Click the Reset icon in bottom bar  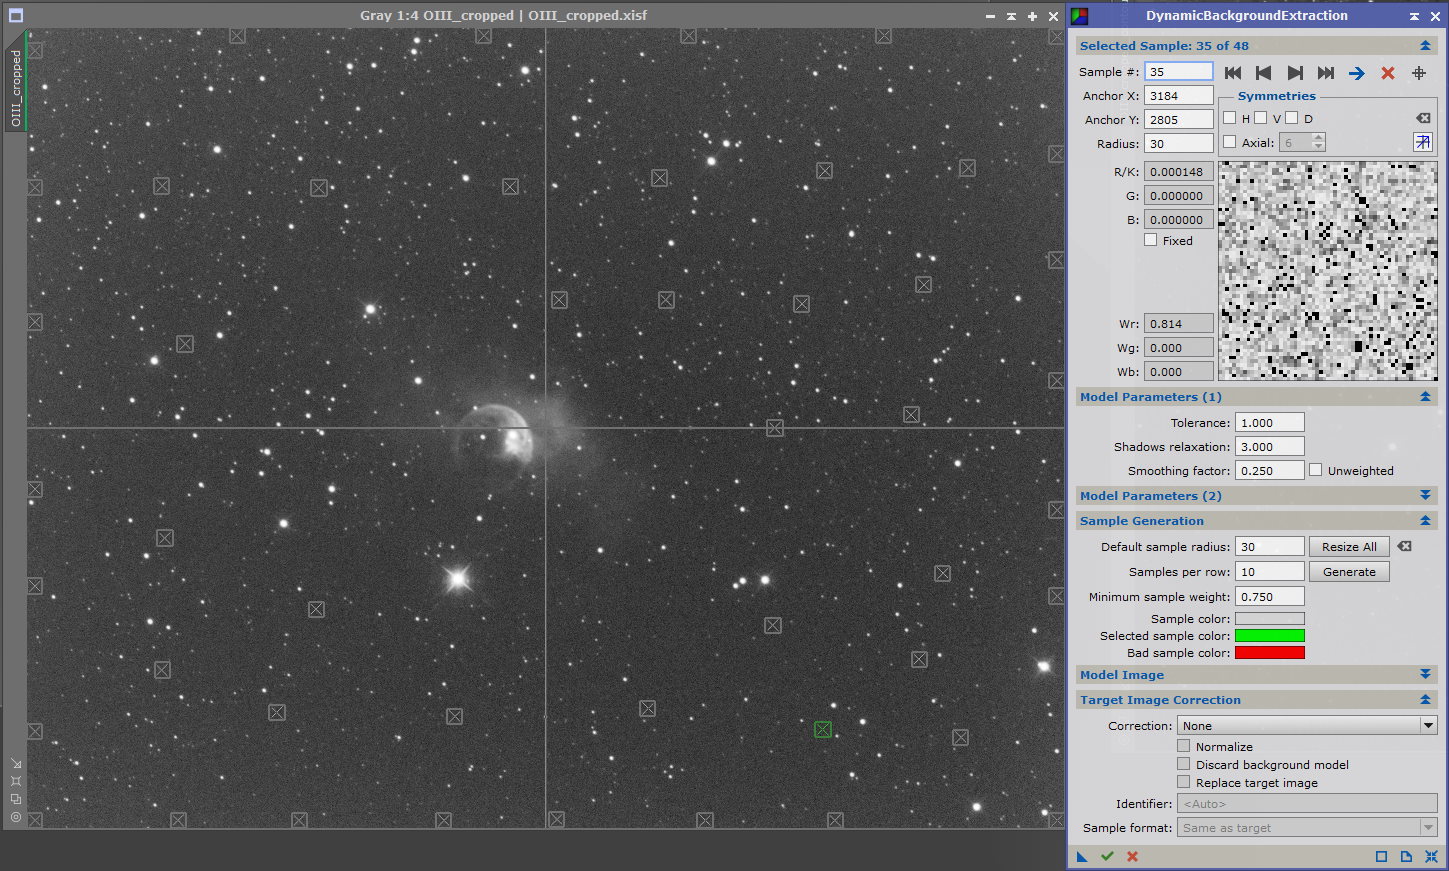pyautogui.click(x=1431, y=857)
